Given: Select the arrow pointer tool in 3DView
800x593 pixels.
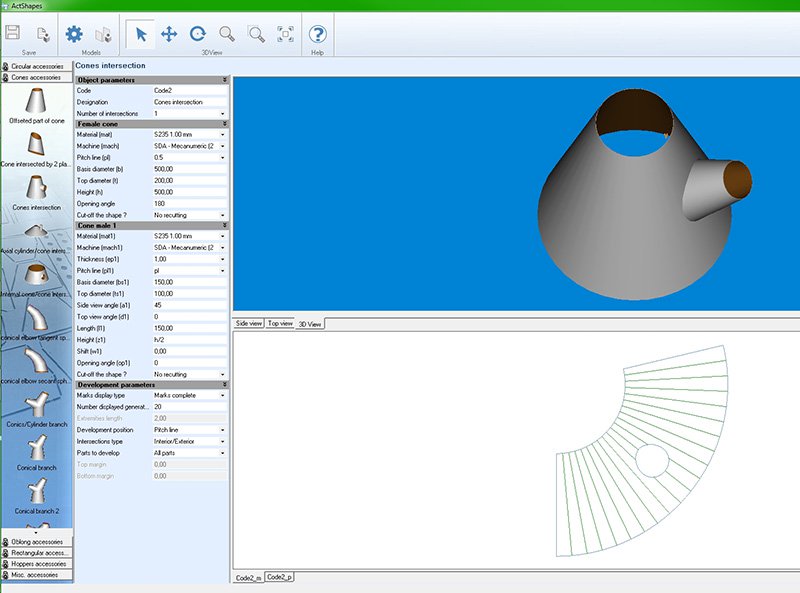Looking at the screenshot, I should point(141,33).
